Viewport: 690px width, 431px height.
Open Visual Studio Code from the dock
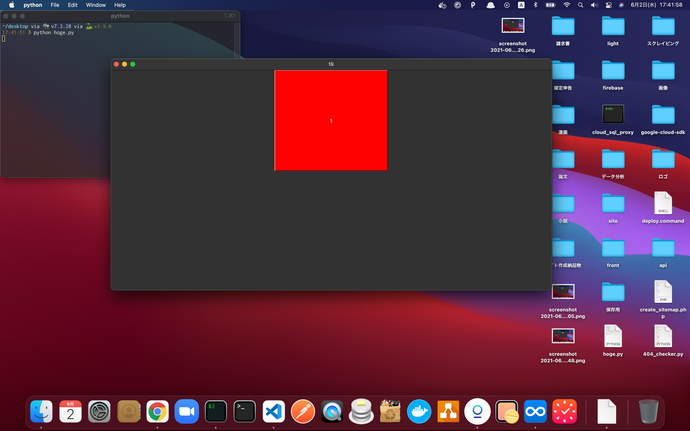273,411
